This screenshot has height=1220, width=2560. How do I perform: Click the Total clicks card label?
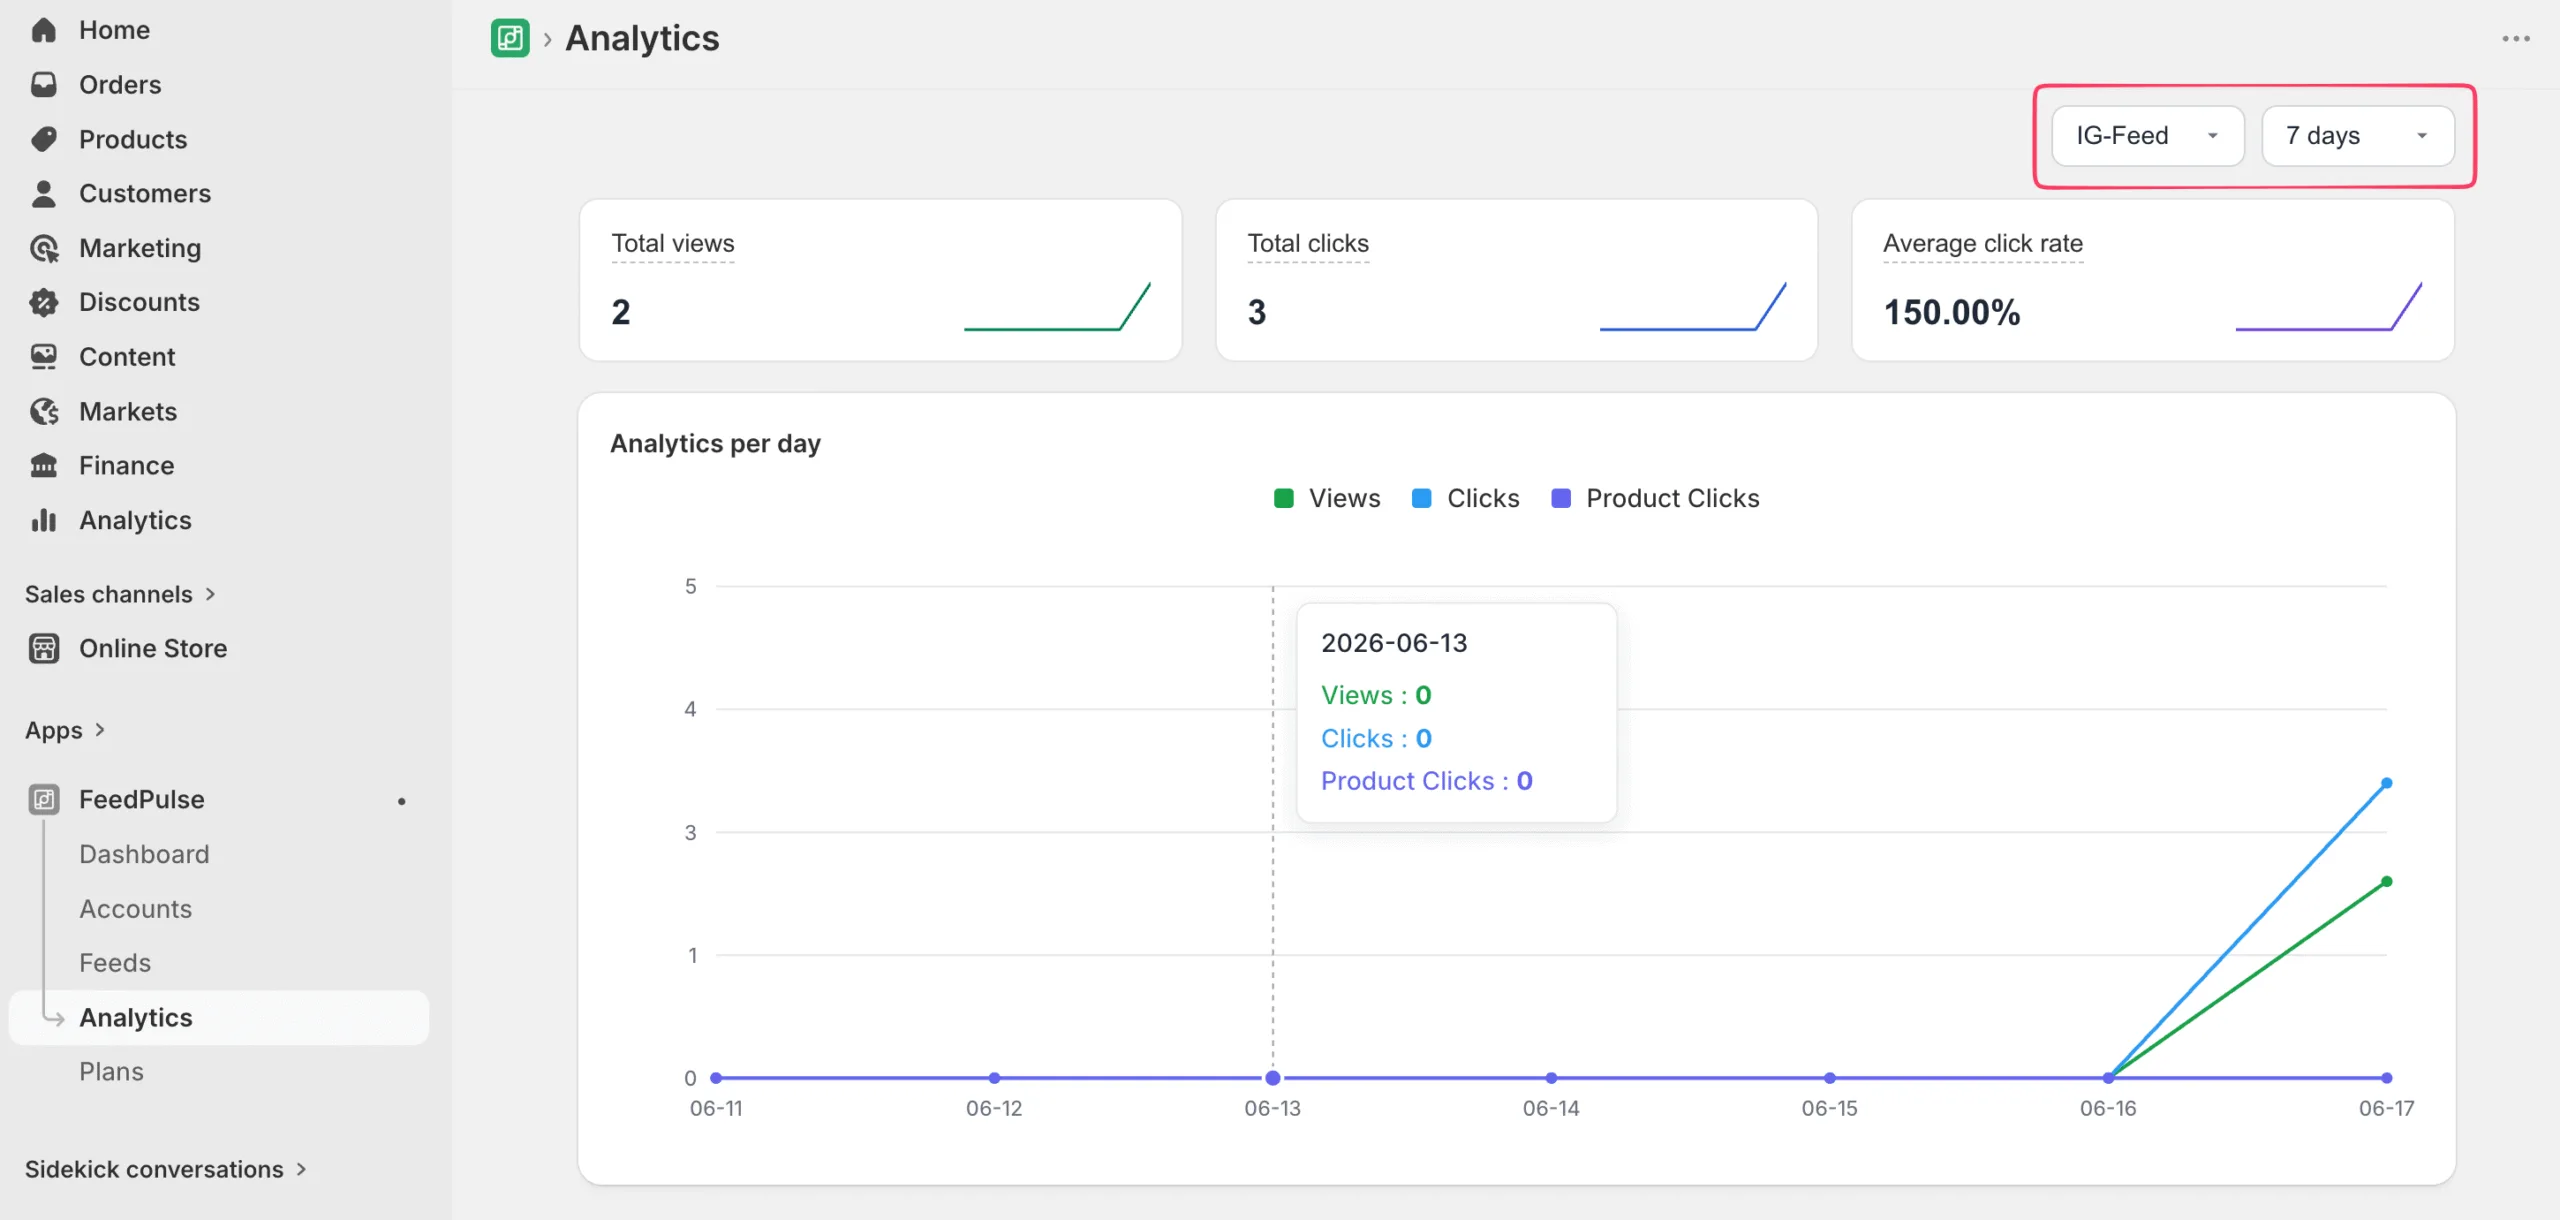[1308, 243]
